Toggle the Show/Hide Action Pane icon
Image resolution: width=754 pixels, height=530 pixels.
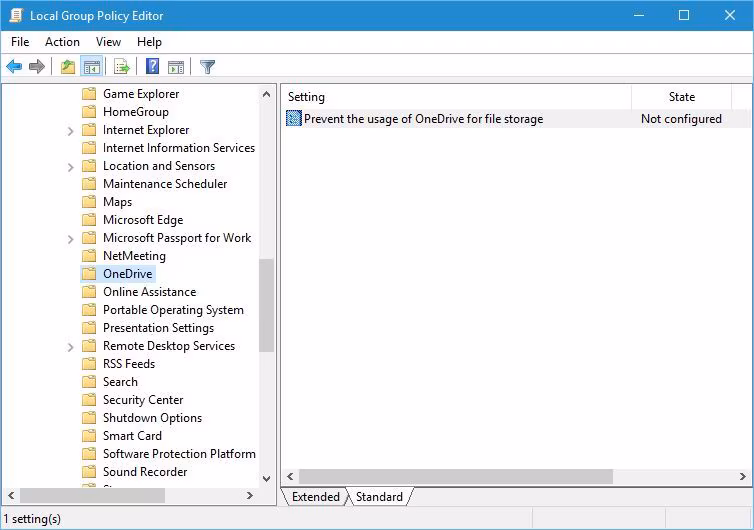click(176, 67)
